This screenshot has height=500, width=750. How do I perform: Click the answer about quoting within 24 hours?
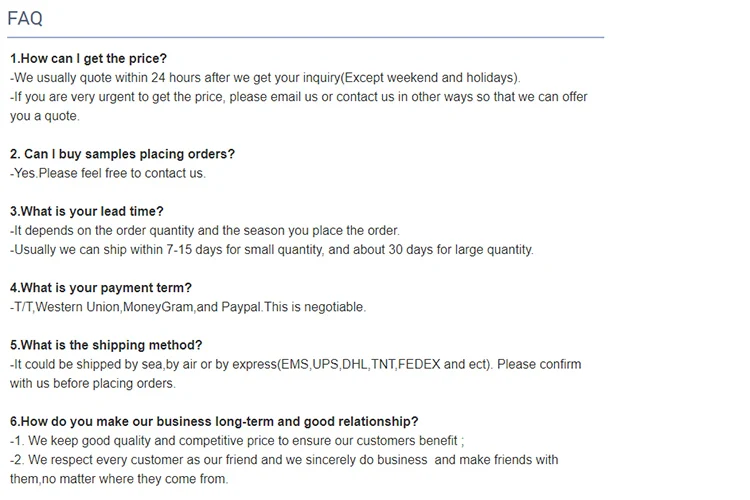[265, 77]
